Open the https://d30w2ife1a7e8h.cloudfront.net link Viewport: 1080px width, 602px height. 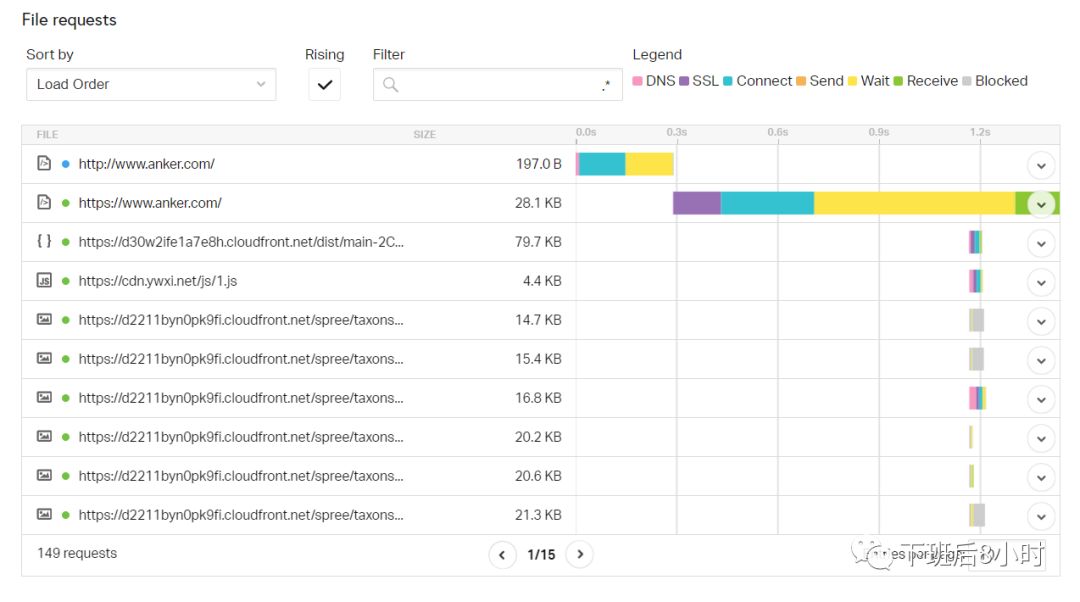[241, 242]
